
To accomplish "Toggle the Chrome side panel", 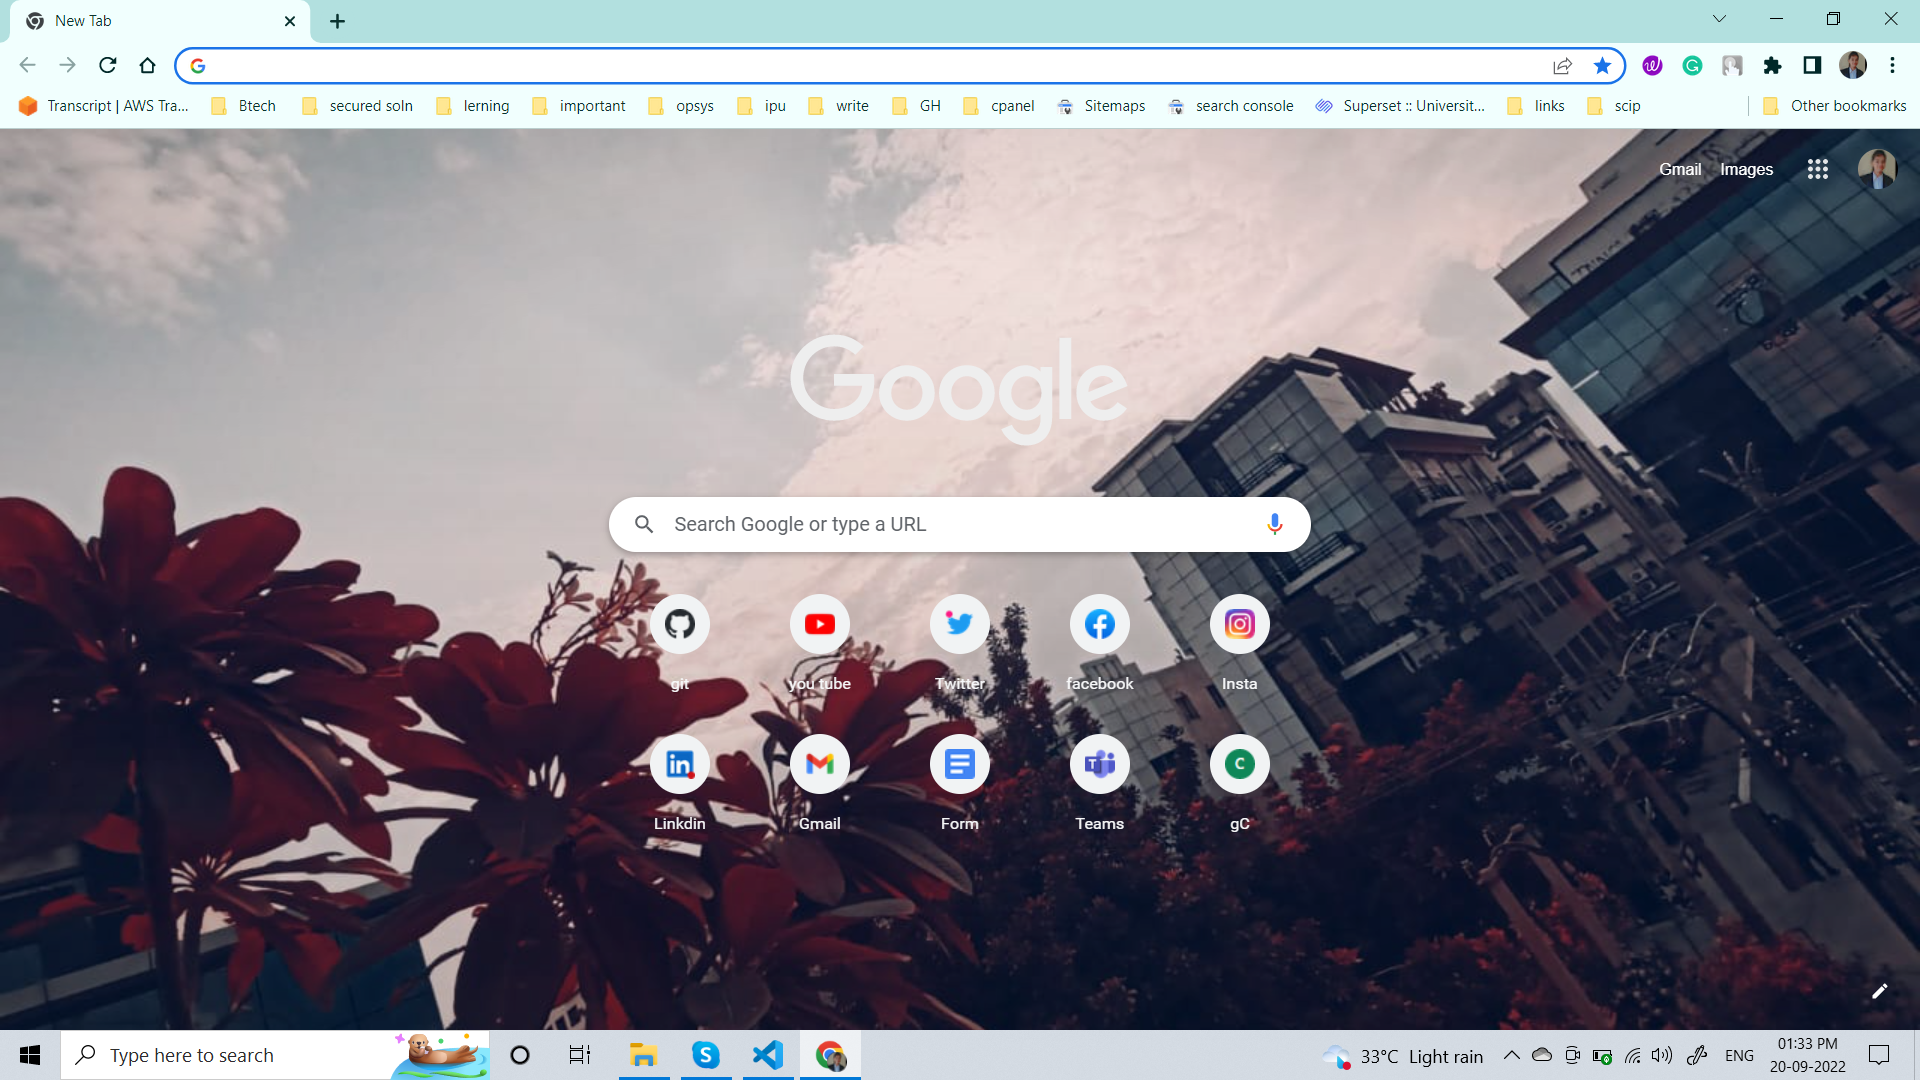I will 1812,66.
